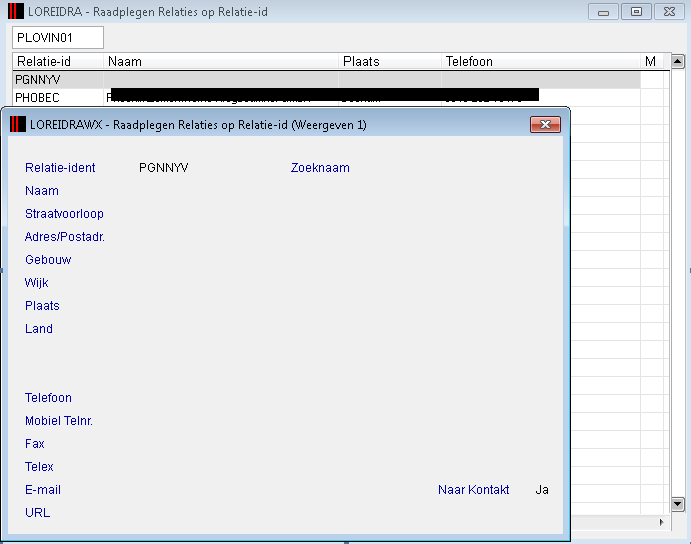Viewport: 691px width, 544px height.
Task: Click the Relatie-ident label
Action: click(60, 168)
